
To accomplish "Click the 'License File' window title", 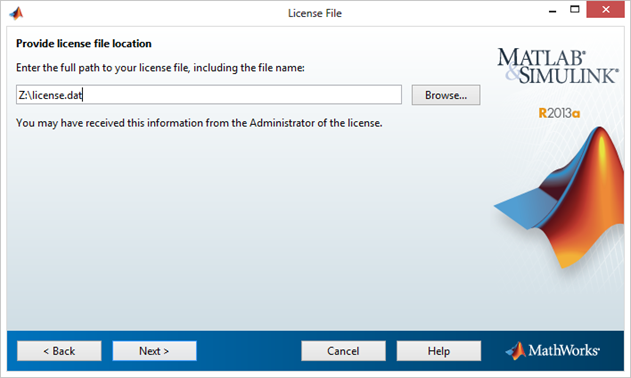I will (315, 13).
